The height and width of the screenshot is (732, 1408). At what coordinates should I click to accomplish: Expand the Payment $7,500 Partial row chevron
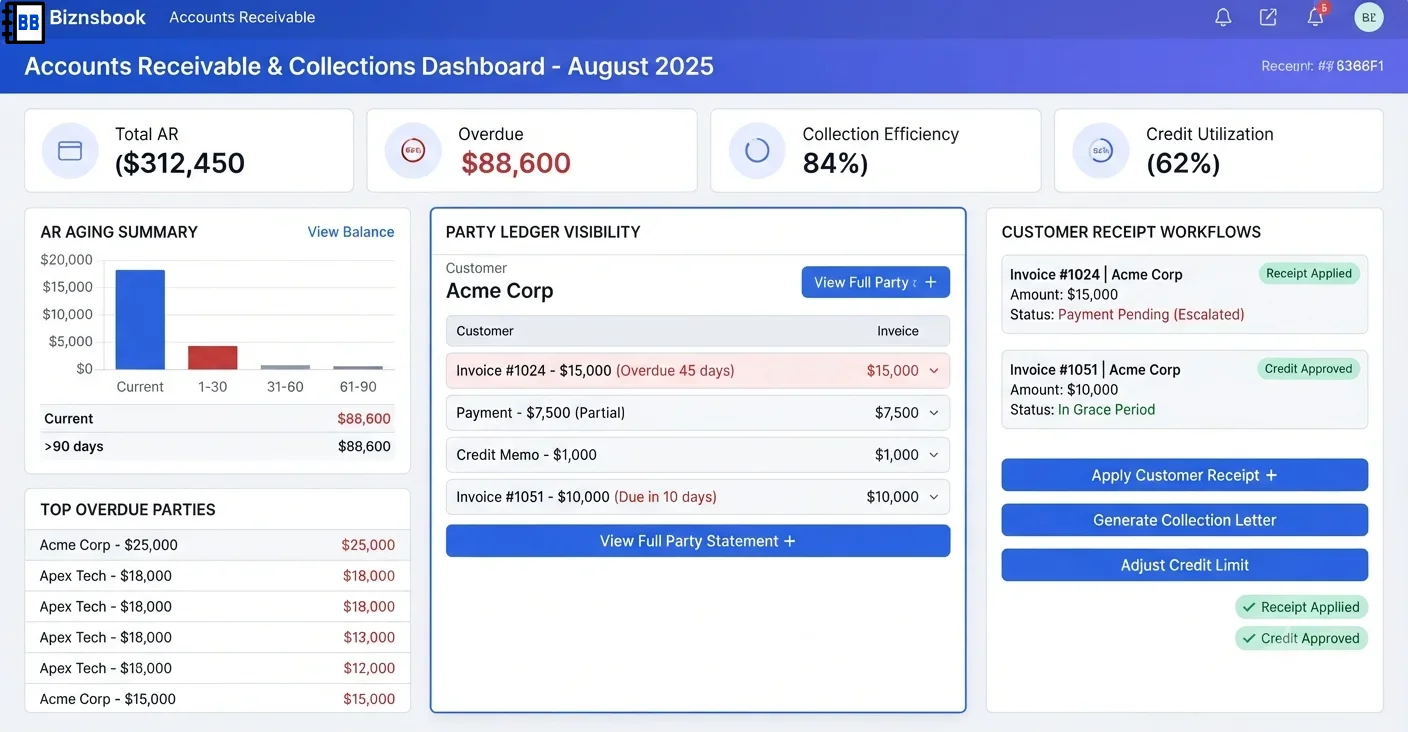[934, 413]
